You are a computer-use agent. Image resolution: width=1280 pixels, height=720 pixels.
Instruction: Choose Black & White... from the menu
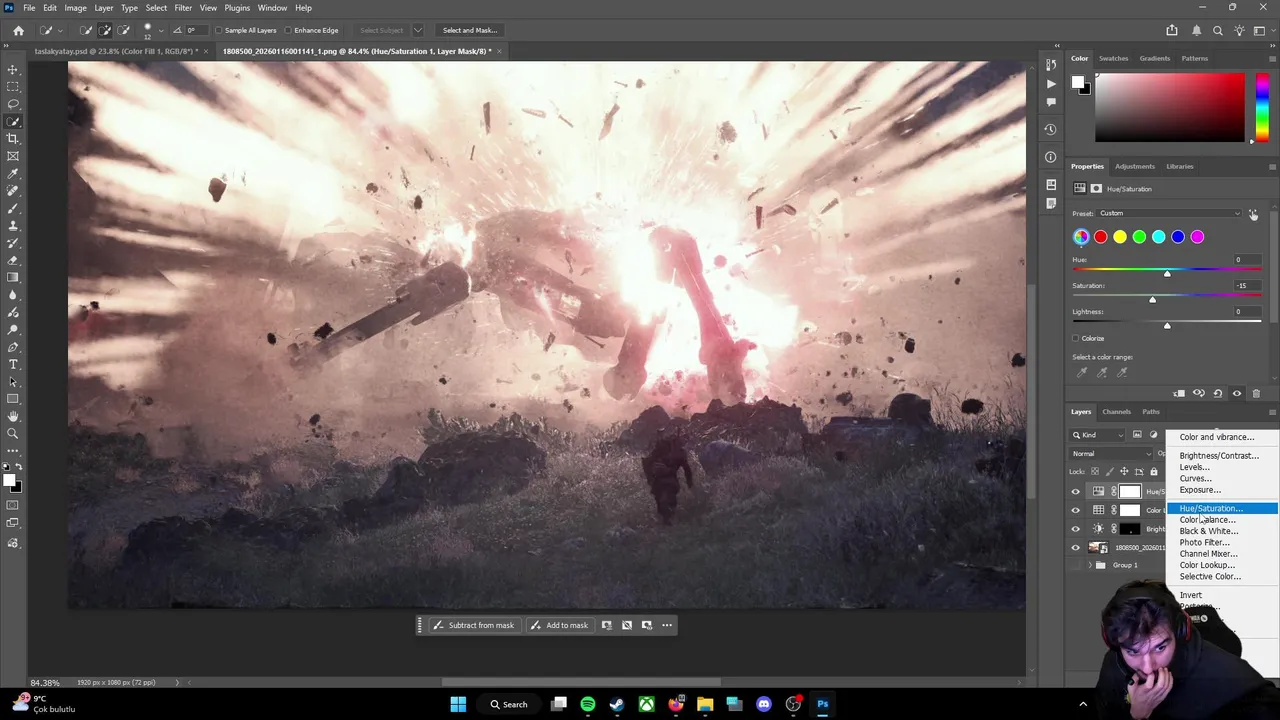tap(1208, 531)
